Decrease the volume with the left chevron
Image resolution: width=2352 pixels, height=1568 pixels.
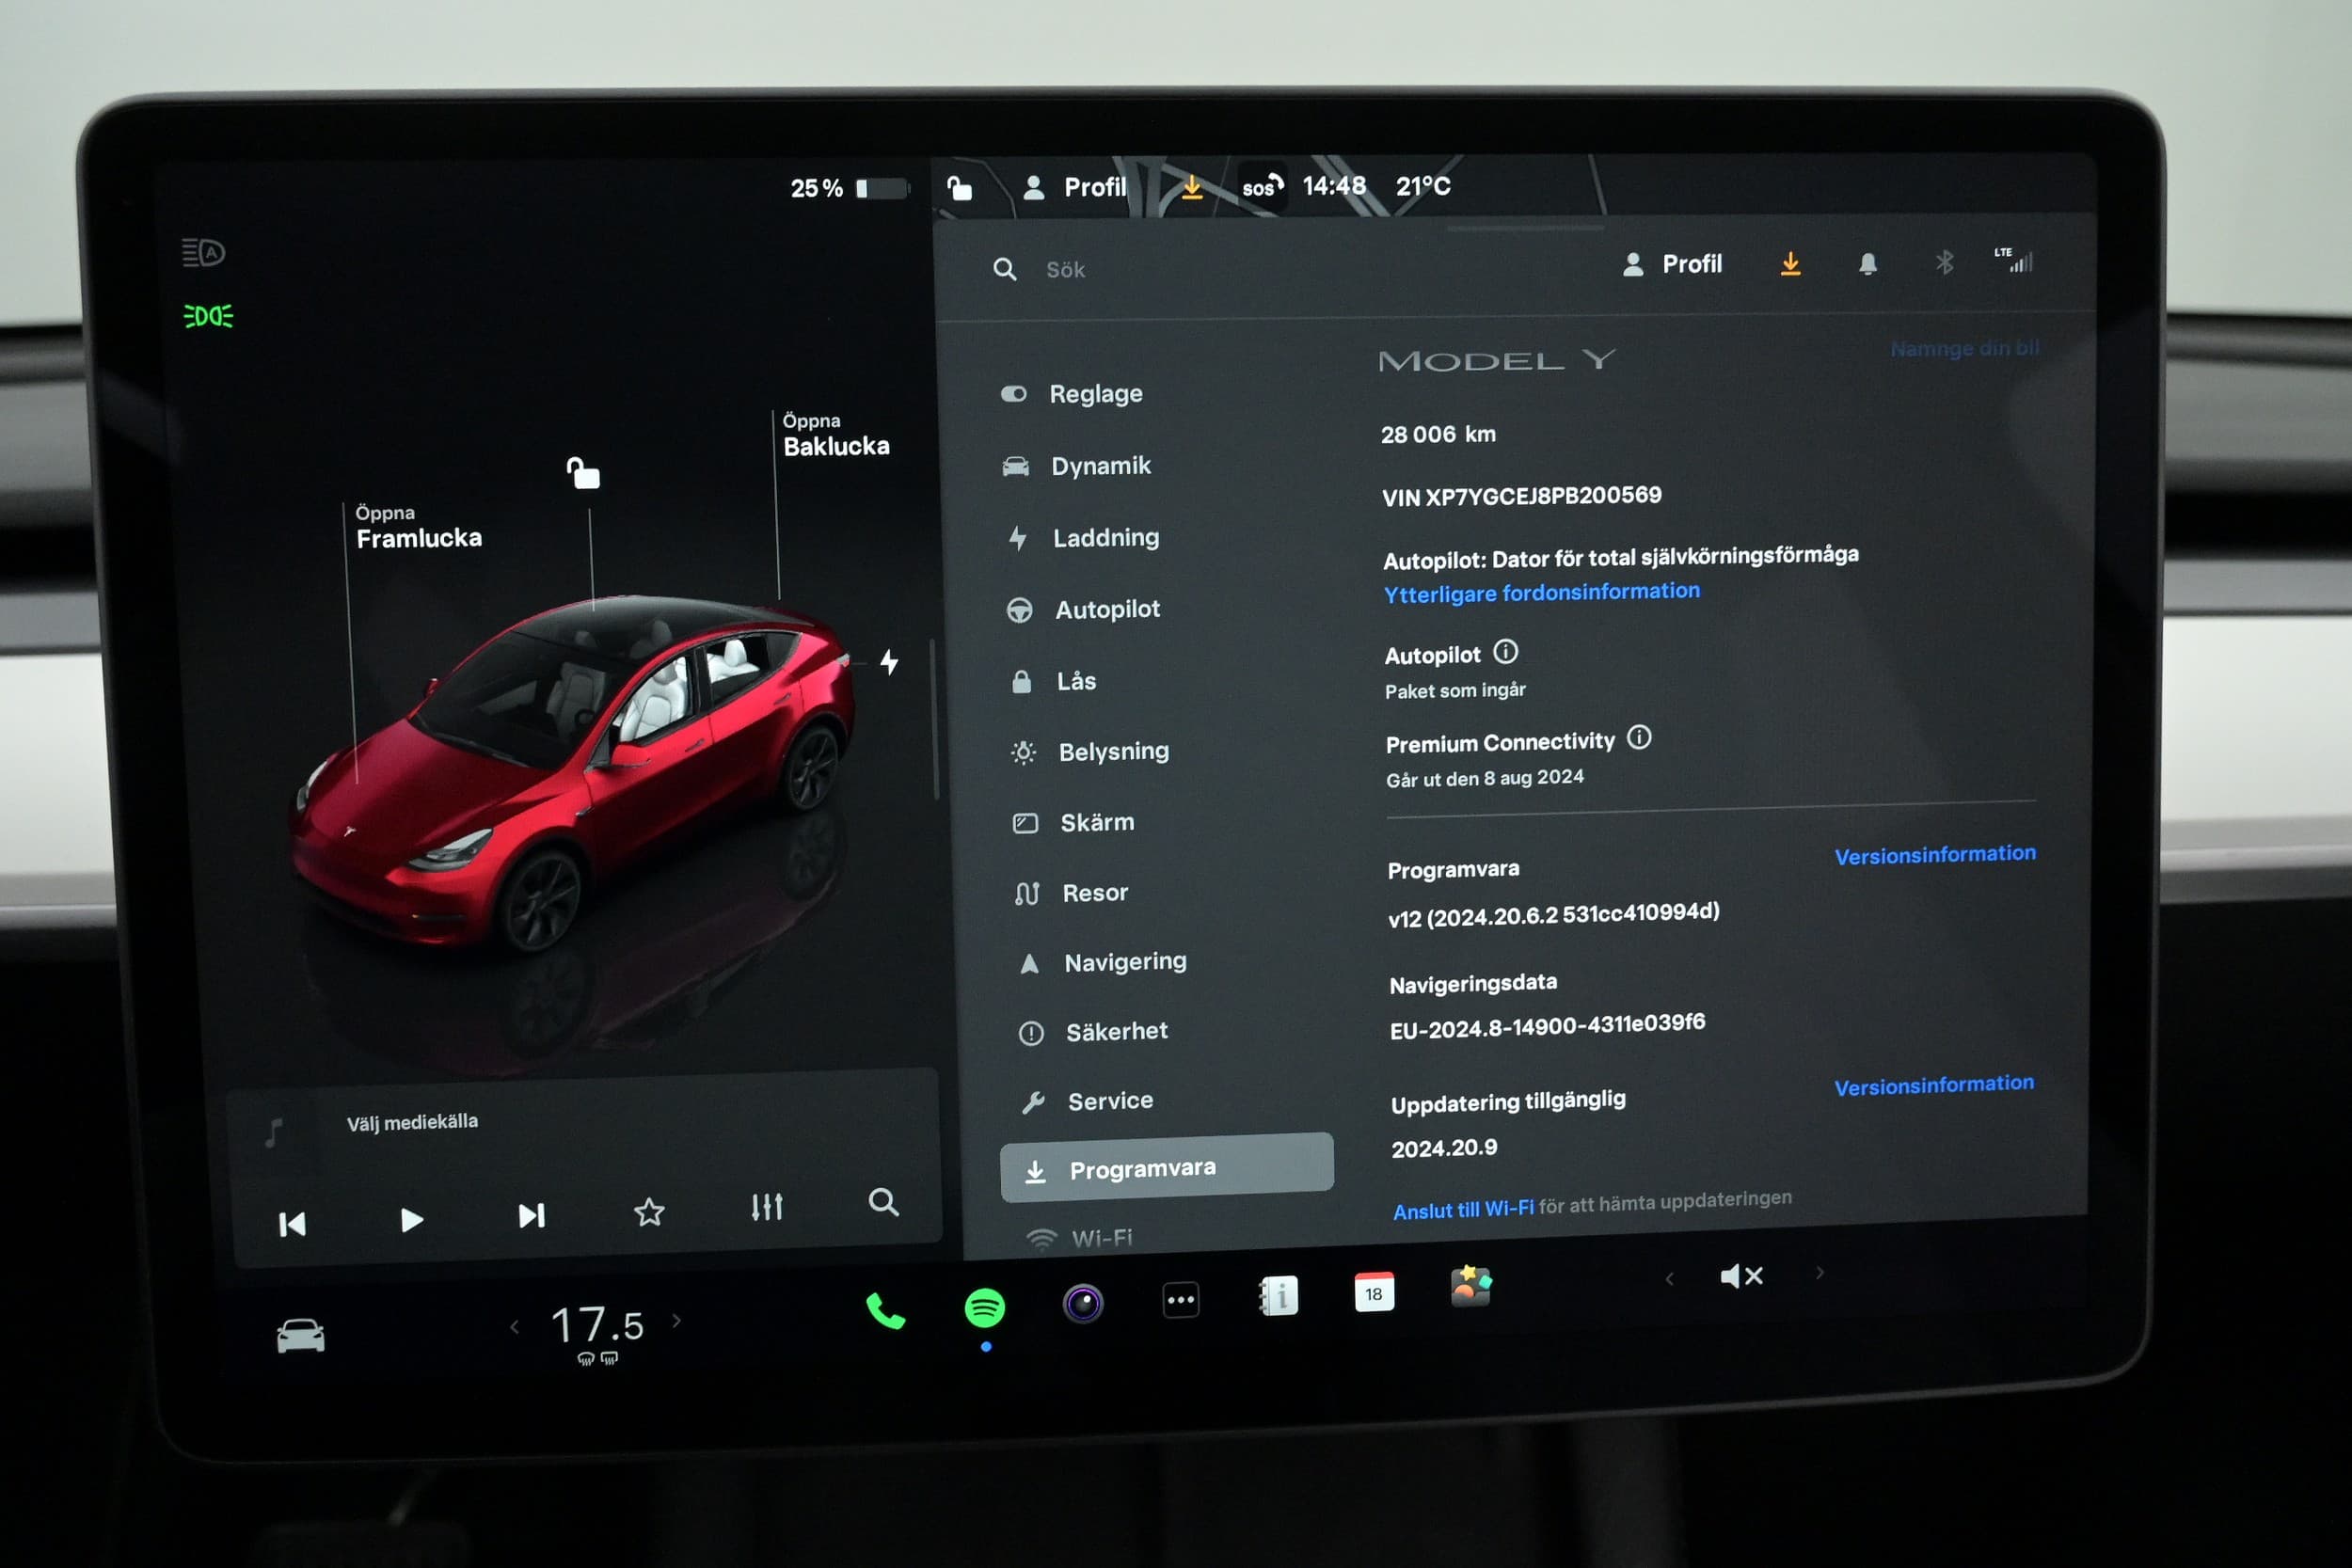click(1669, 1279)
